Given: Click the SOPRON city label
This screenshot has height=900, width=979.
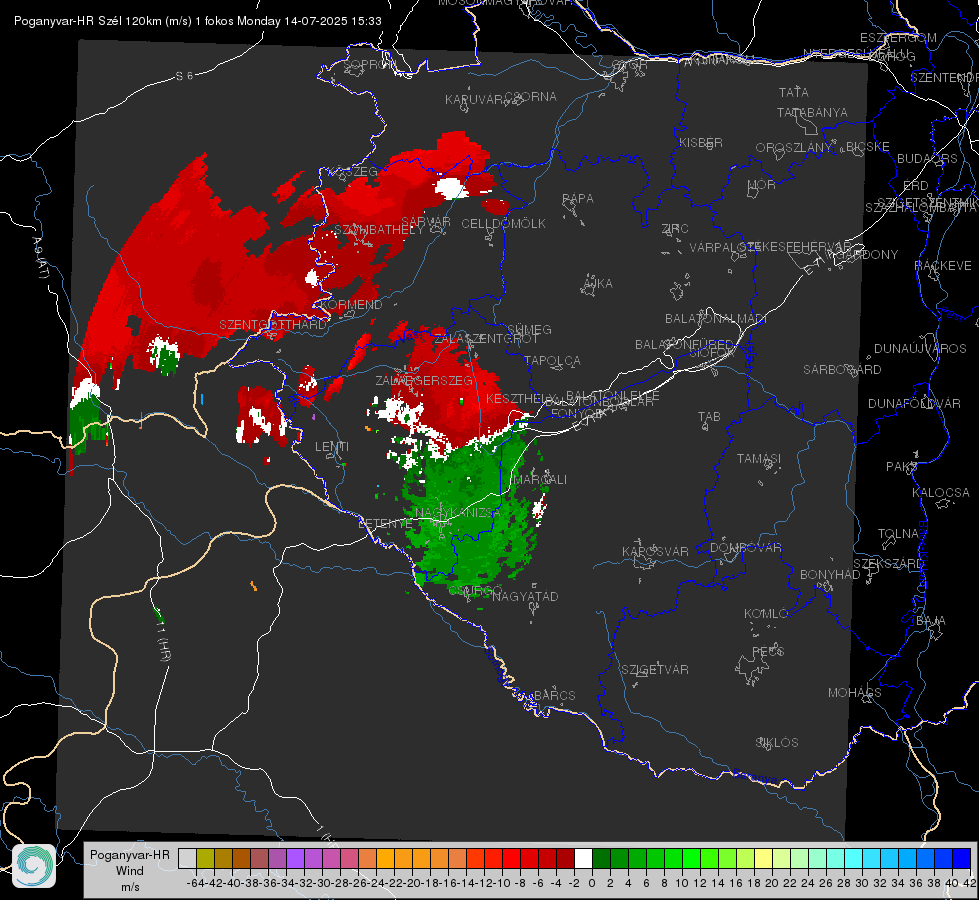Looking at the screenshot, I should (369, 64).
